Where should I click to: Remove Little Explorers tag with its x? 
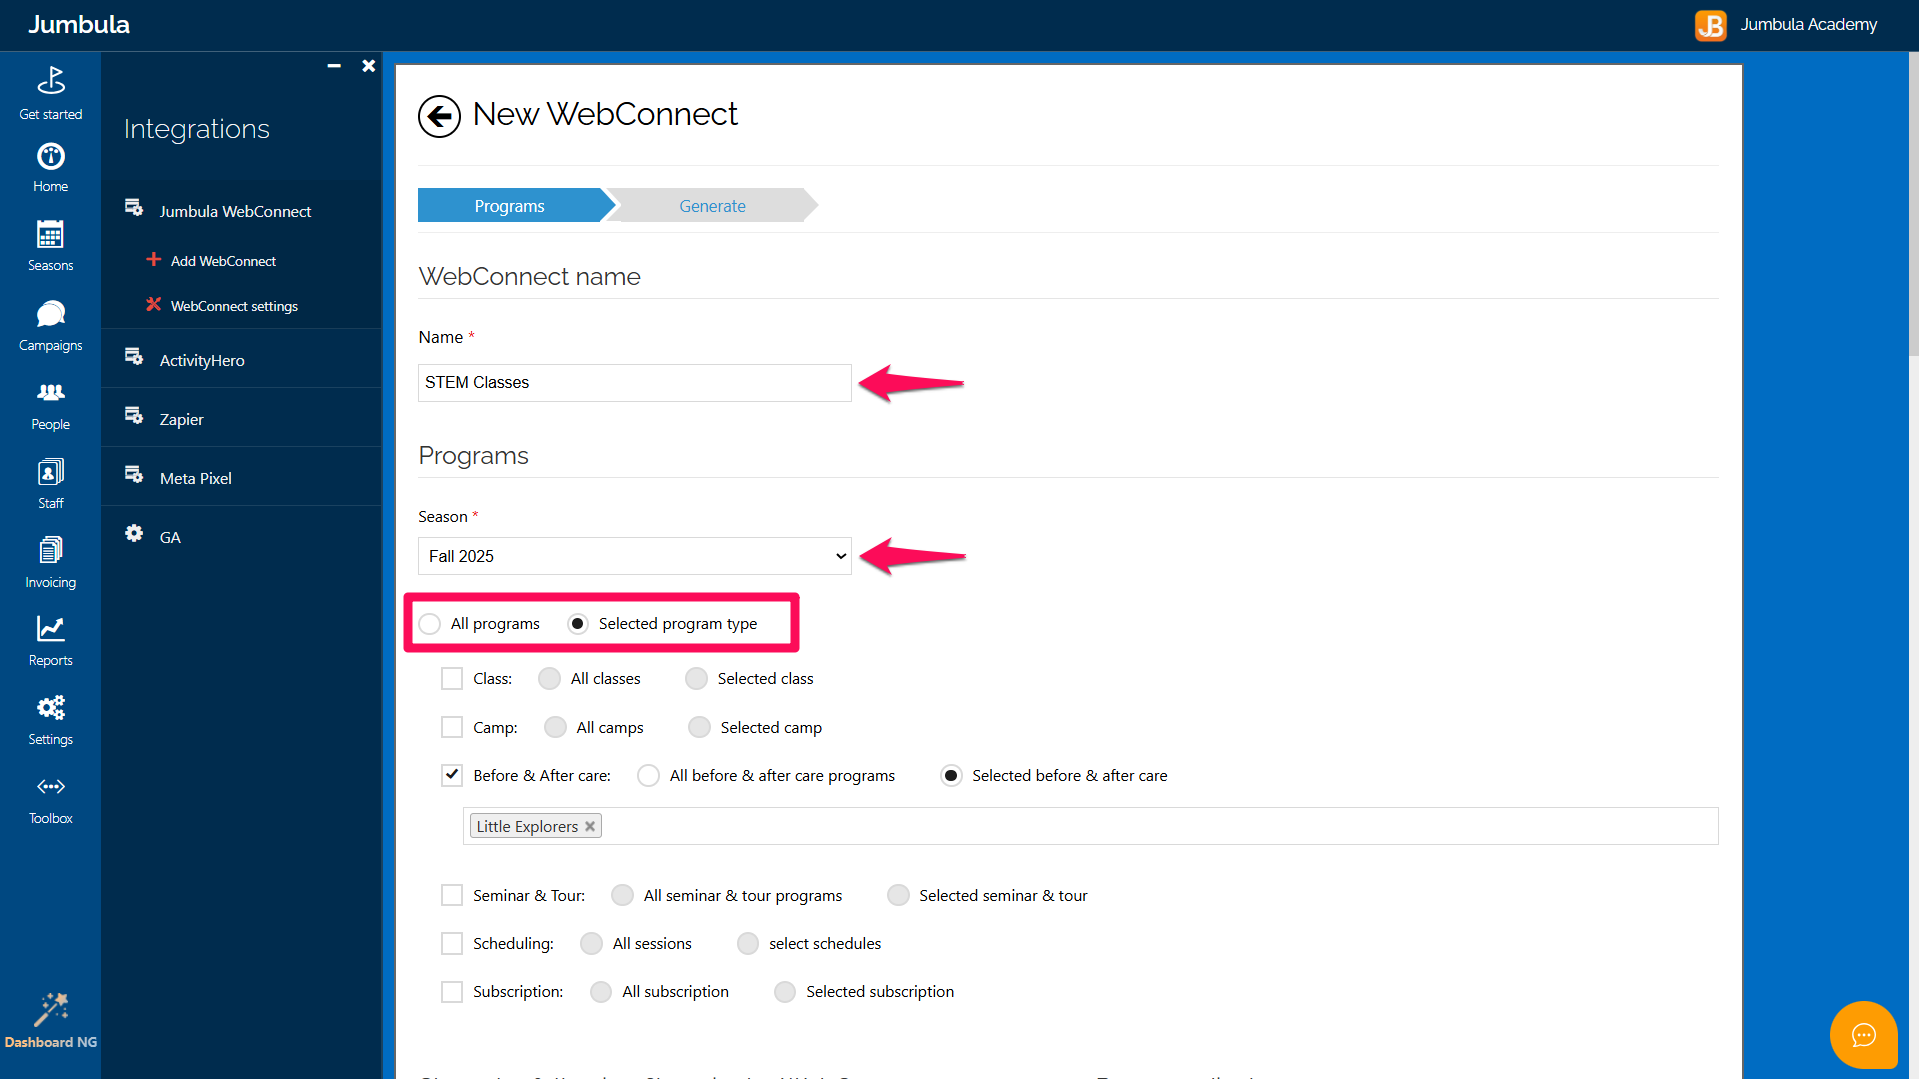point(590,826)
